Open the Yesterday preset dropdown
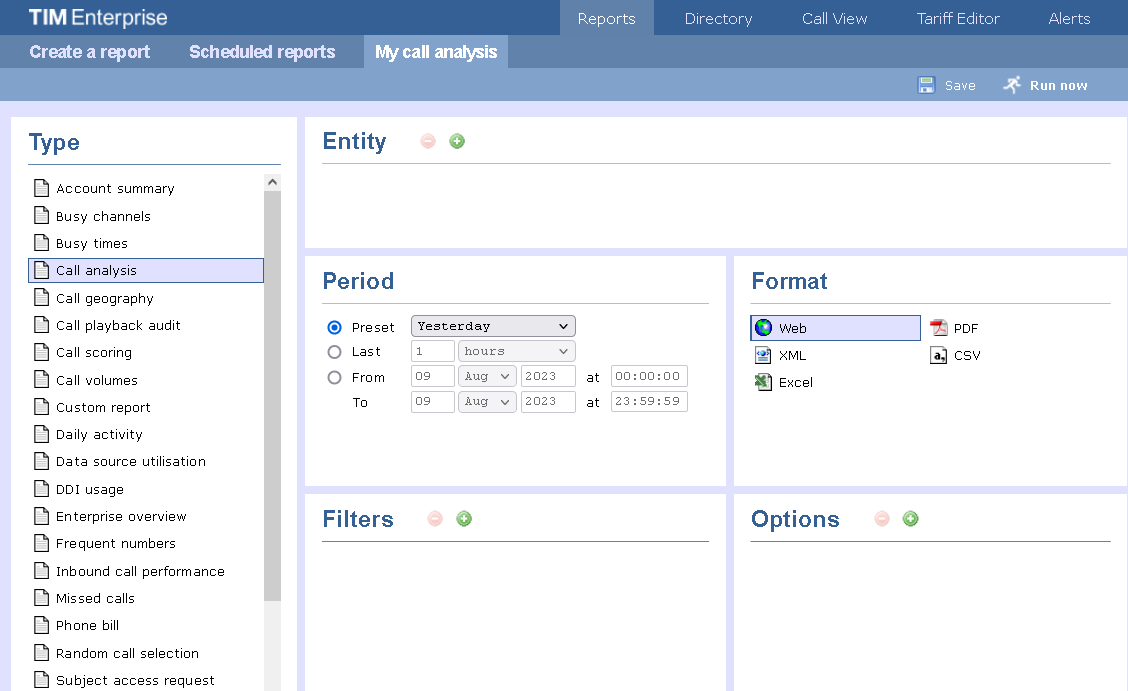The height and width of the screenshot is (691, 1128). tap(493, 325)
